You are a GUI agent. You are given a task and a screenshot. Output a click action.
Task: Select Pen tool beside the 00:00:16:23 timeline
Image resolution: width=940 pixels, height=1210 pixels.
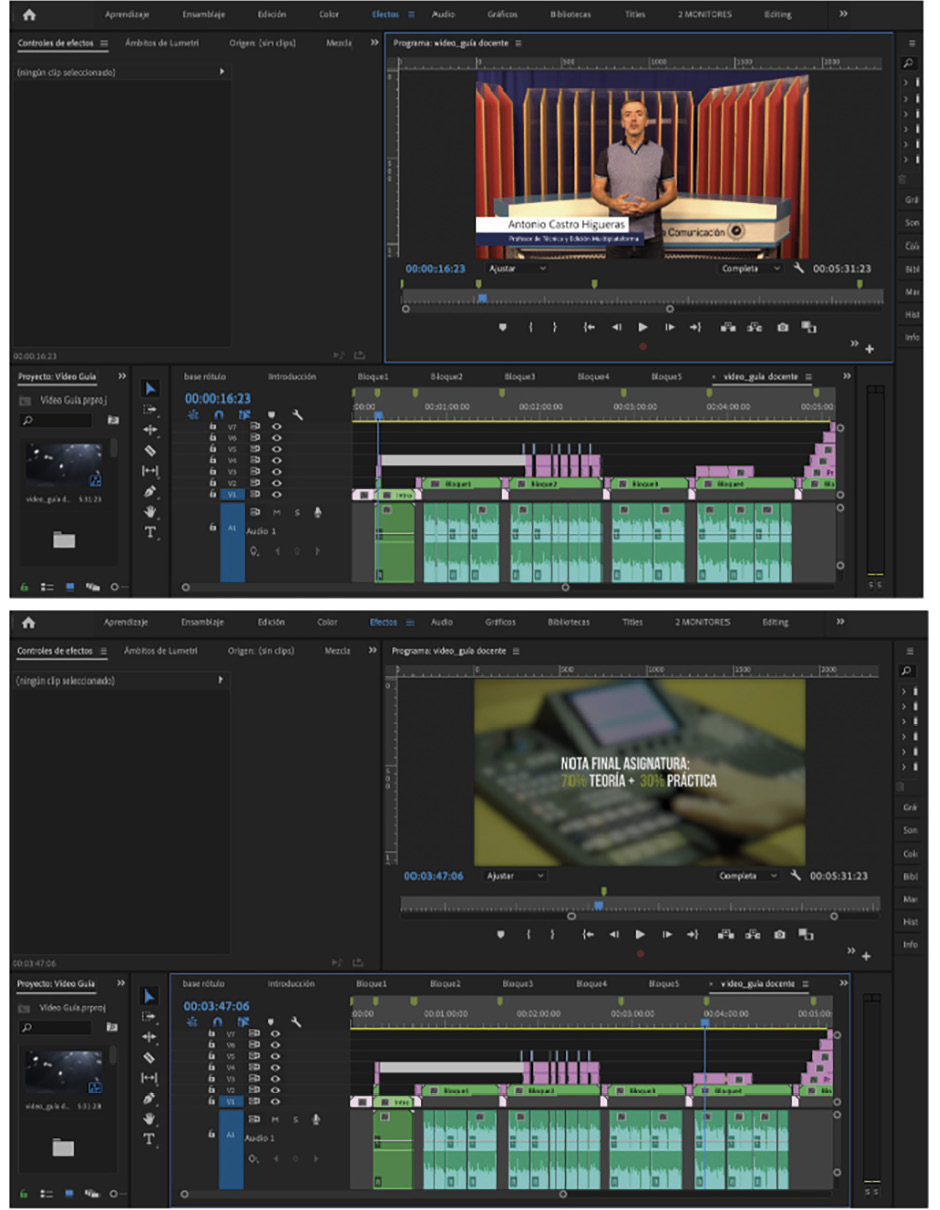151,491
